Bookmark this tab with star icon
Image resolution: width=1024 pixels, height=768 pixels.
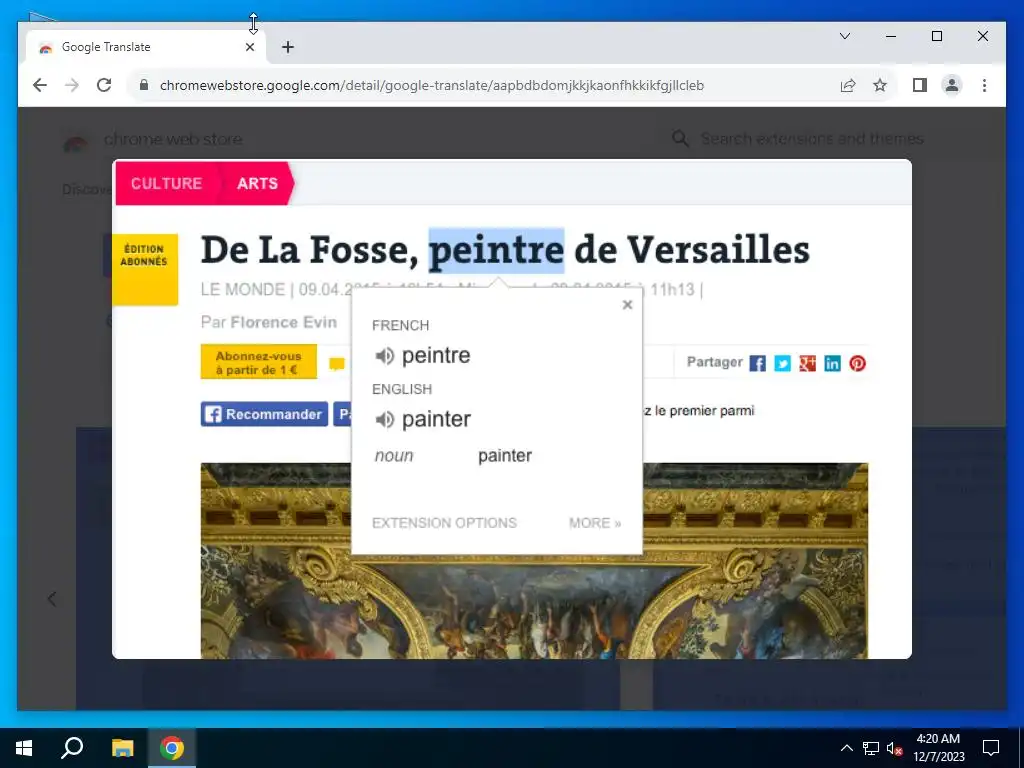pos(880,86)
